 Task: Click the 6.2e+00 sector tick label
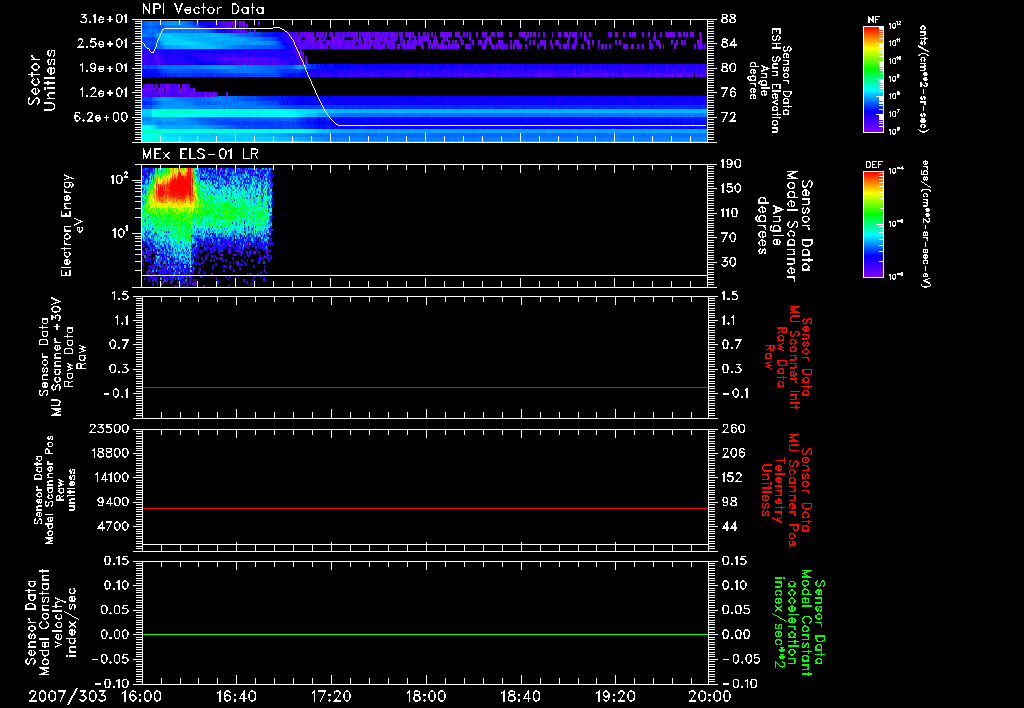(x=103, y=117)
